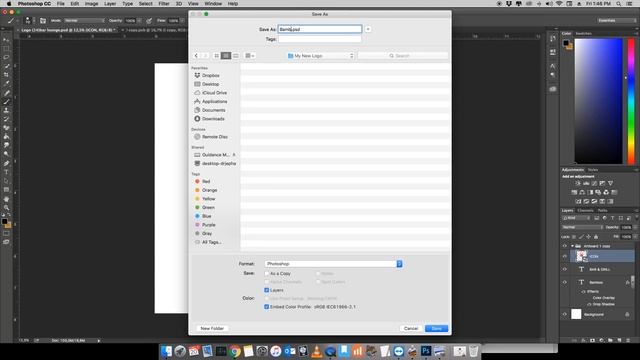Open the File menu
This screenshot has width=640, height=360.
click(x=60, y=4)
